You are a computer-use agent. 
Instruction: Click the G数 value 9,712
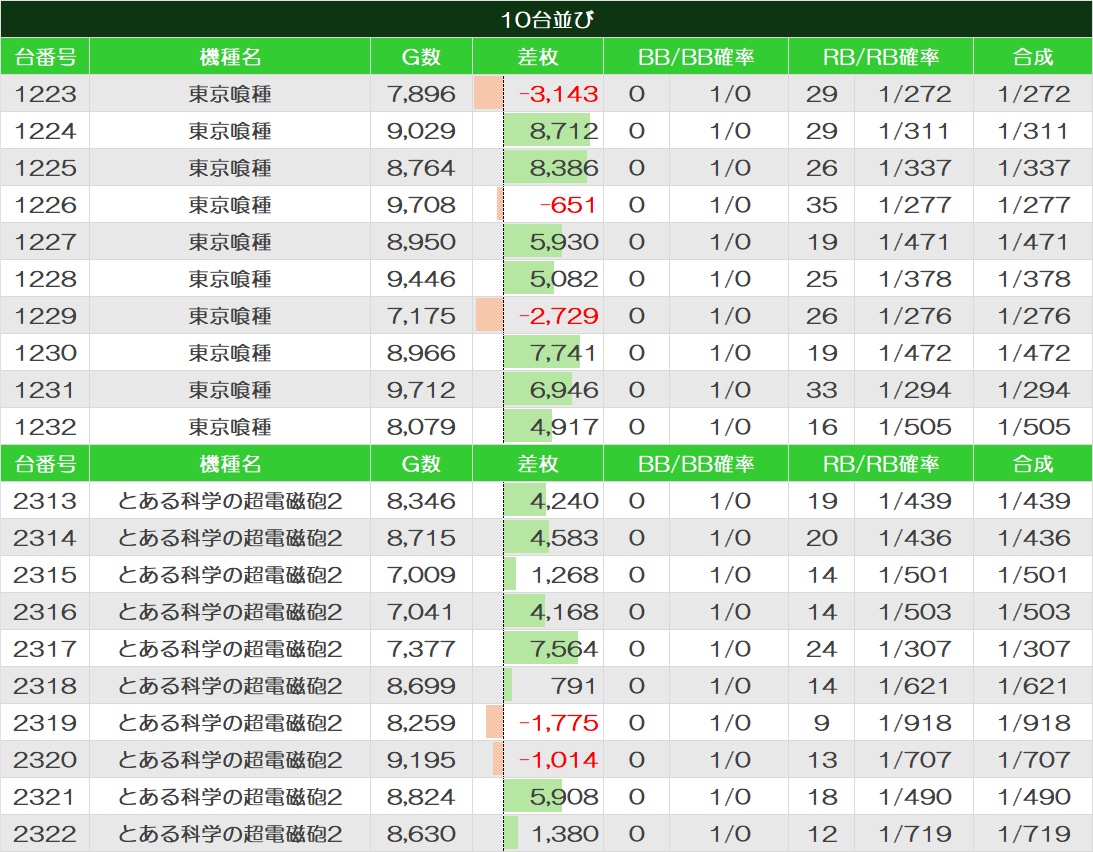(x=421, y=389)
